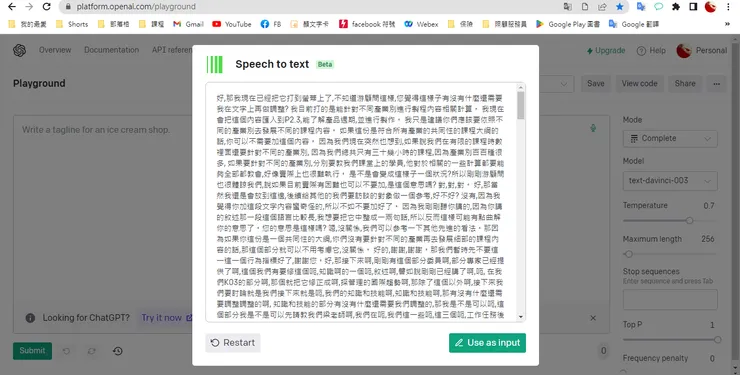Open the Mode Complete dropdown

[x=670, y=138]
